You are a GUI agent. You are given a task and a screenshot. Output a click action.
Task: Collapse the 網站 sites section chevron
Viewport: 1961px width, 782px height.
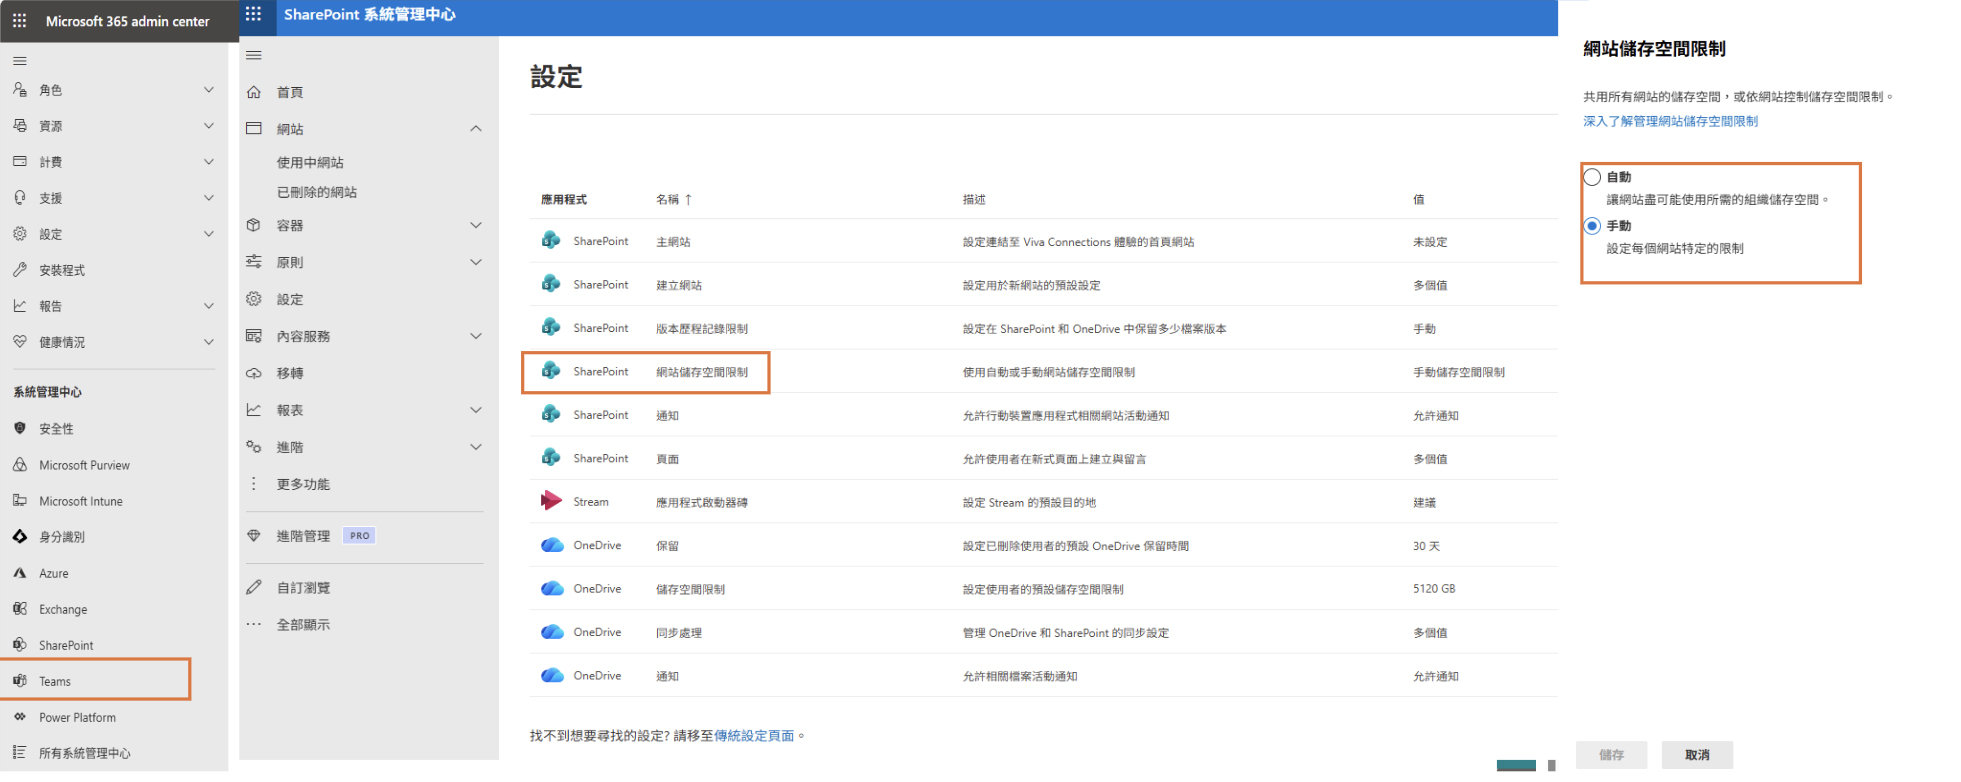(476, 129)
